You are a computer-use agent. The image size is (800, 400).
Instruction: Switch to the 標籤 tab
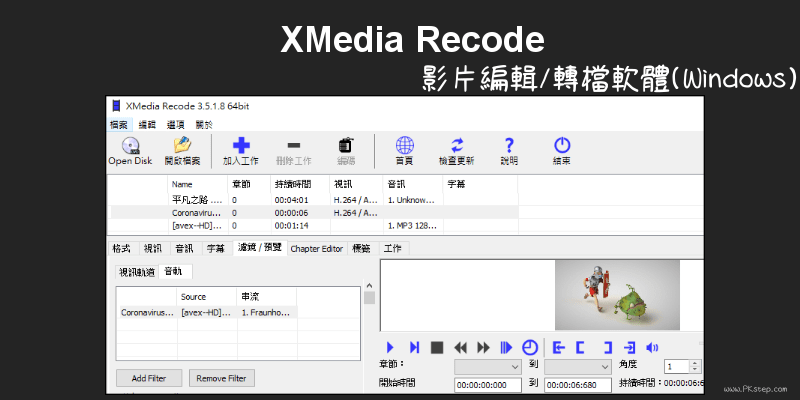pos(362,249)
